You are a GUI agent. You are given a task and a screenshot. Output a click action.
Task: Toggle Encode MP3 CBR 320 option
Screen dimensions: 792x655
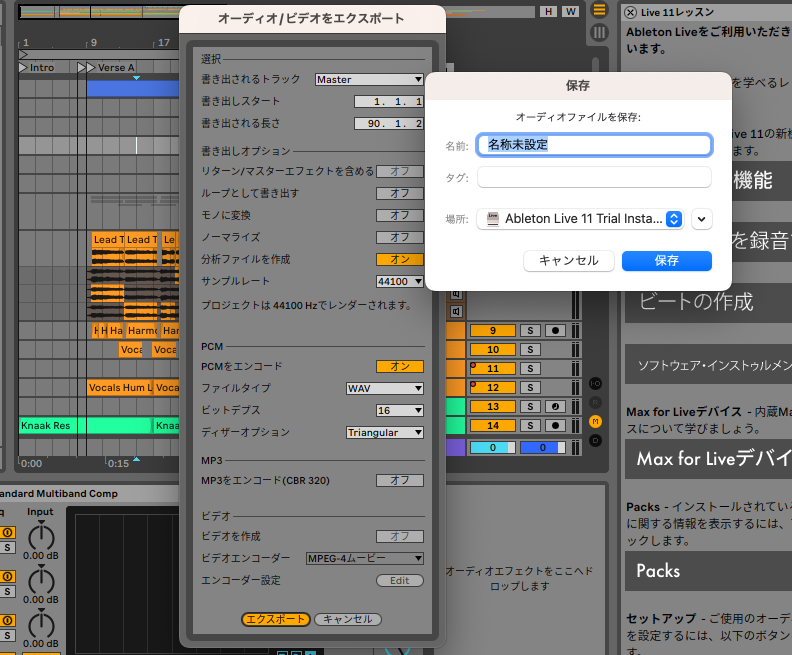click(400, 481)
